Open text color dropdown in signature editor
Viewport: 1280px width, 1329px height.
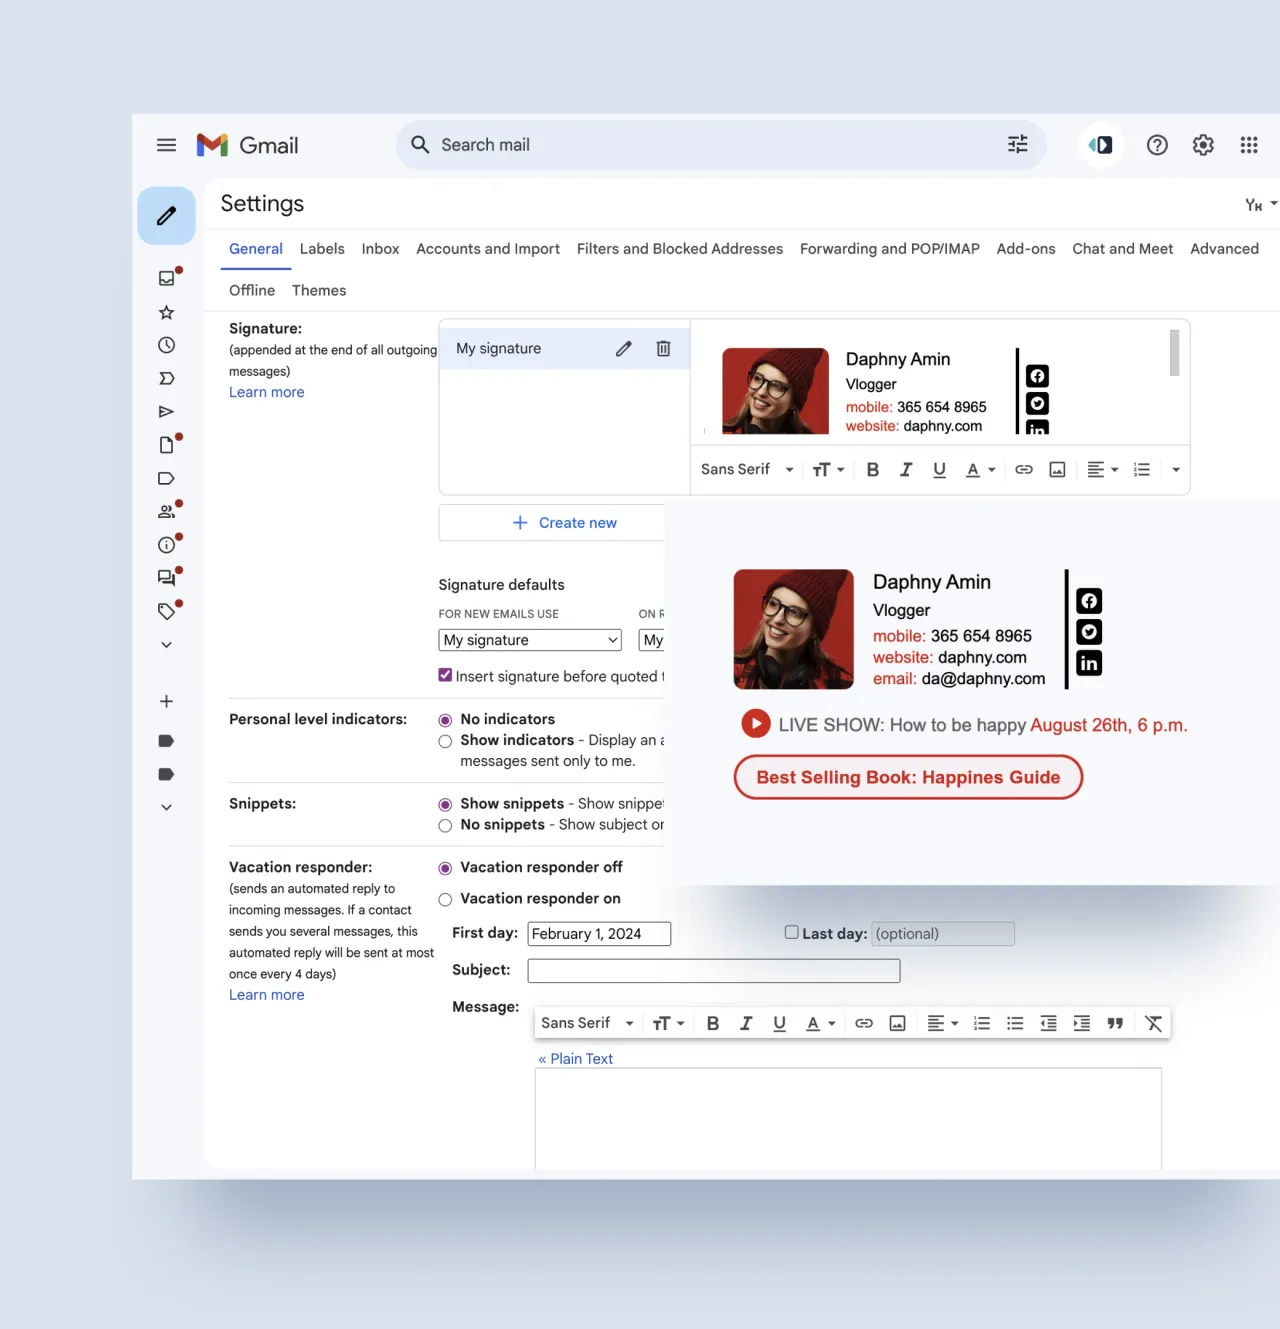[x=980, y=469]
